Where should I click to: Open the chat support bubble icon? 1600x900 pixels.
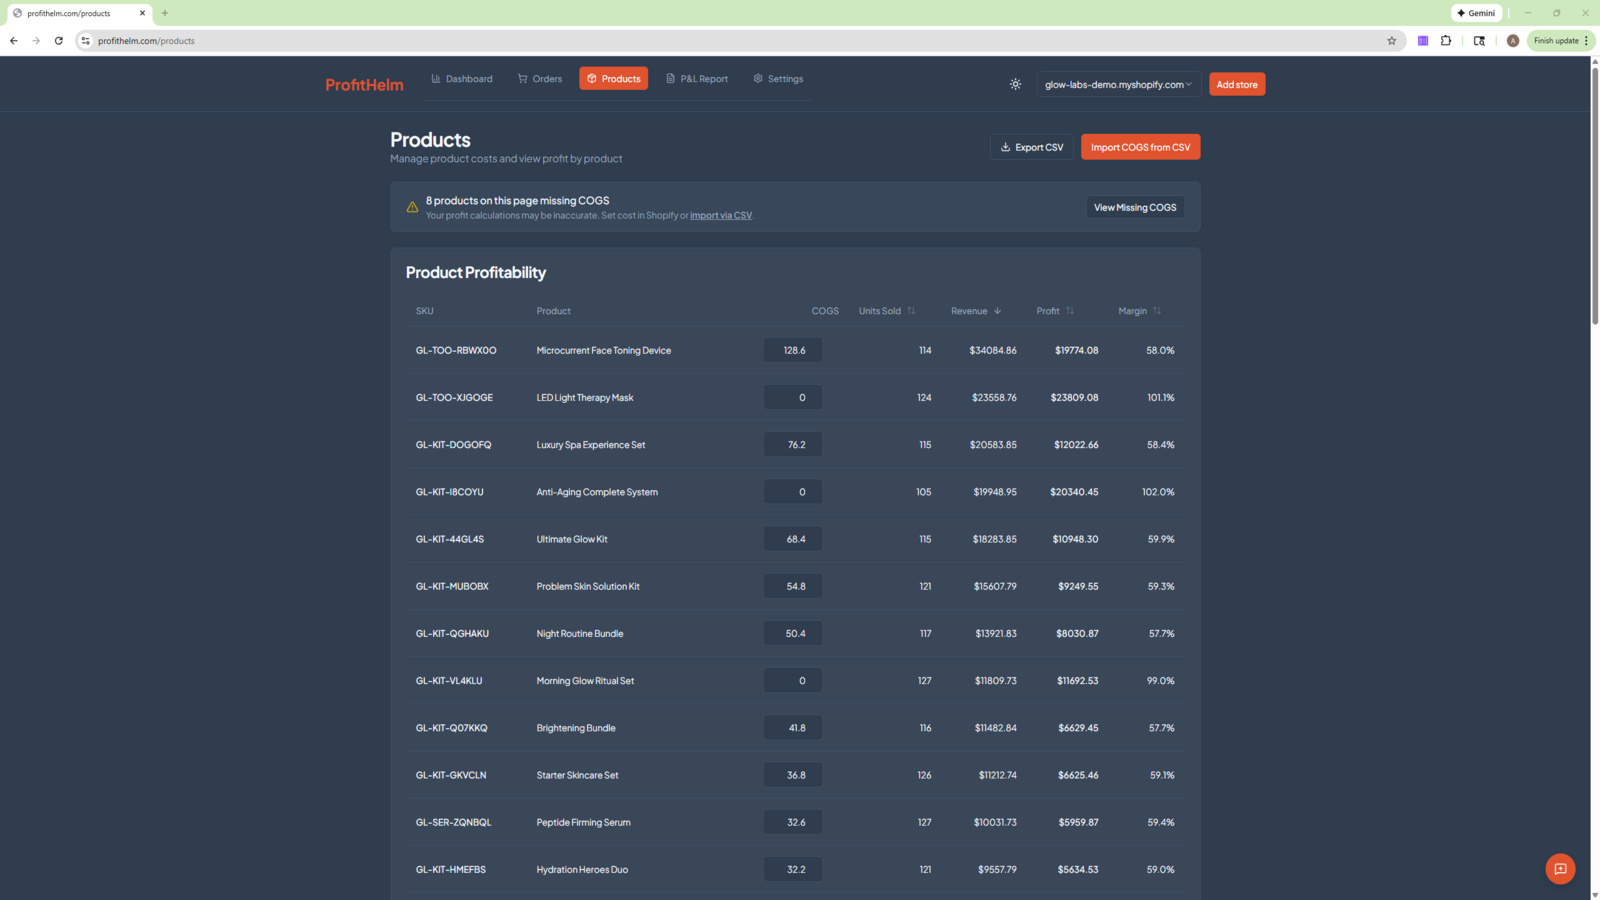point(1560,868)
